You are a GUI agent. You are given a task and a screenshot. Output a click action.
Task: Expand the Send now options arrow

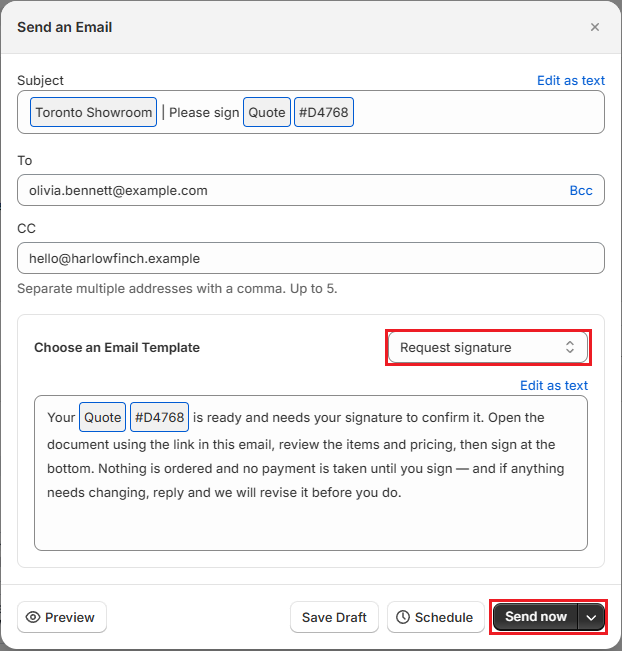tap(591, 617)
